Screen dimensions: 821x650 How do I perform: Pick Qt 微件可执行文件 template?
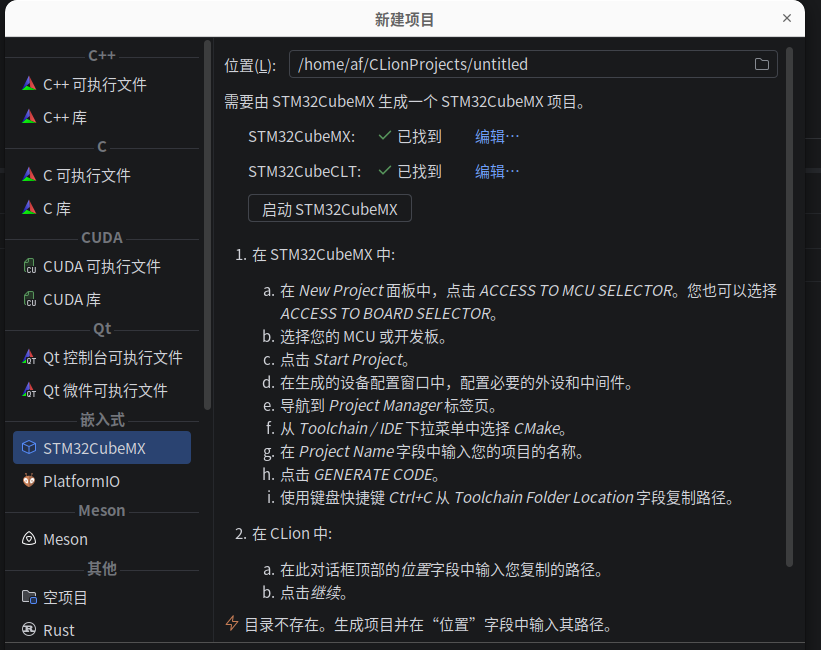[102, 390]
